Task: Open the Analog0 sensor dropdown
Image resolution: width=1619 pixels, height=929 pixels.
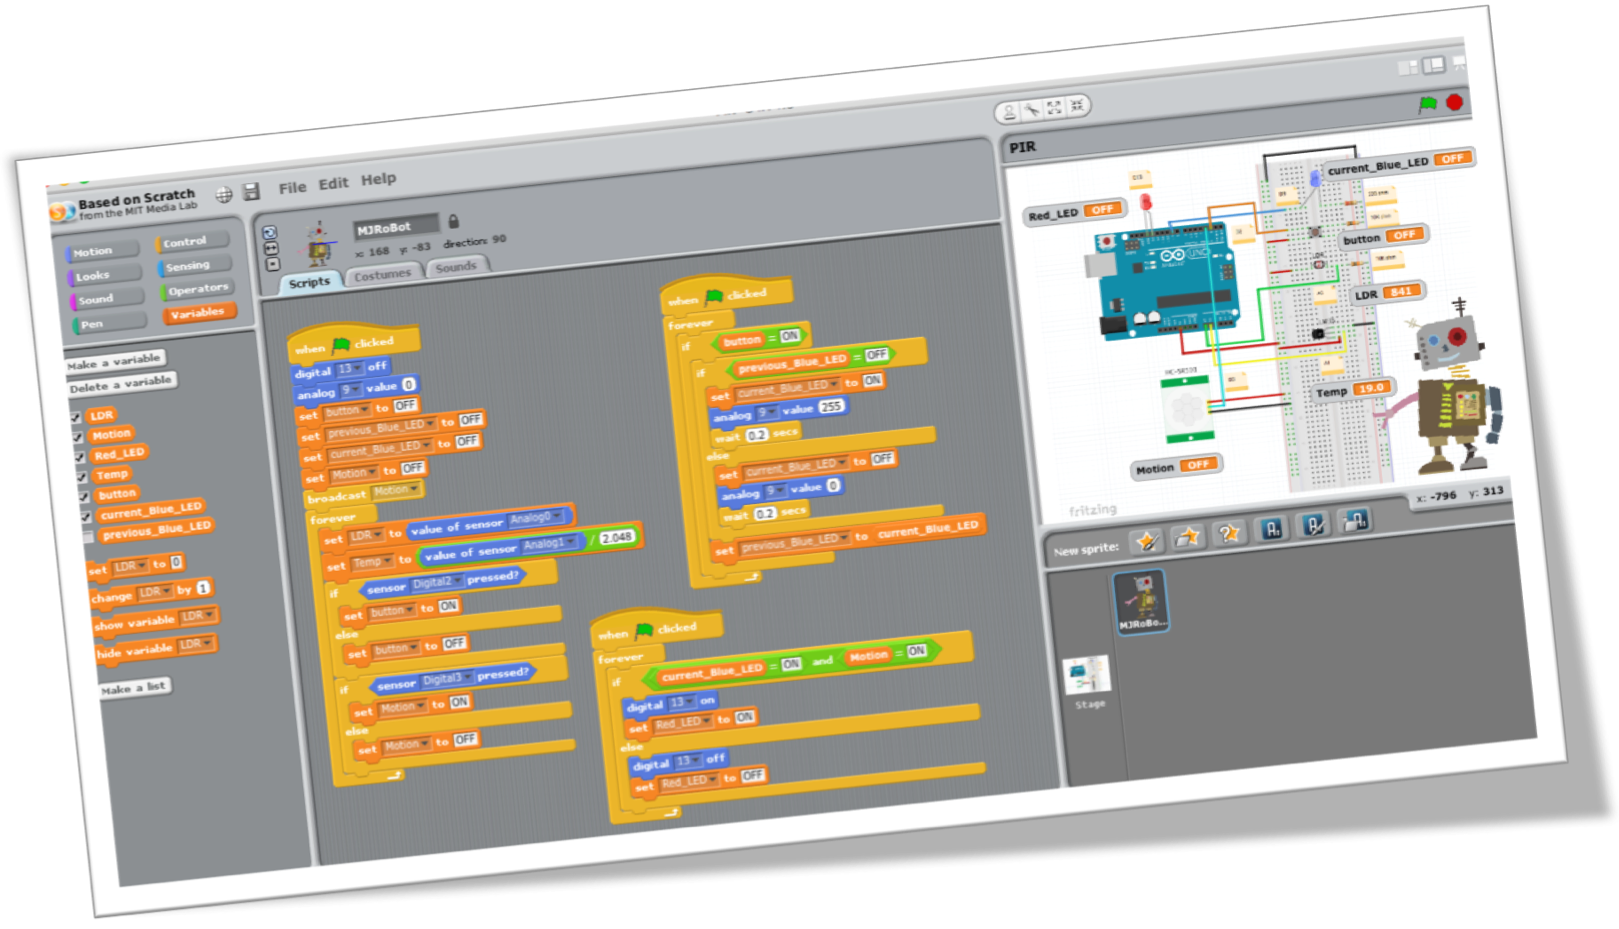Action: click(x=535, y=518)
